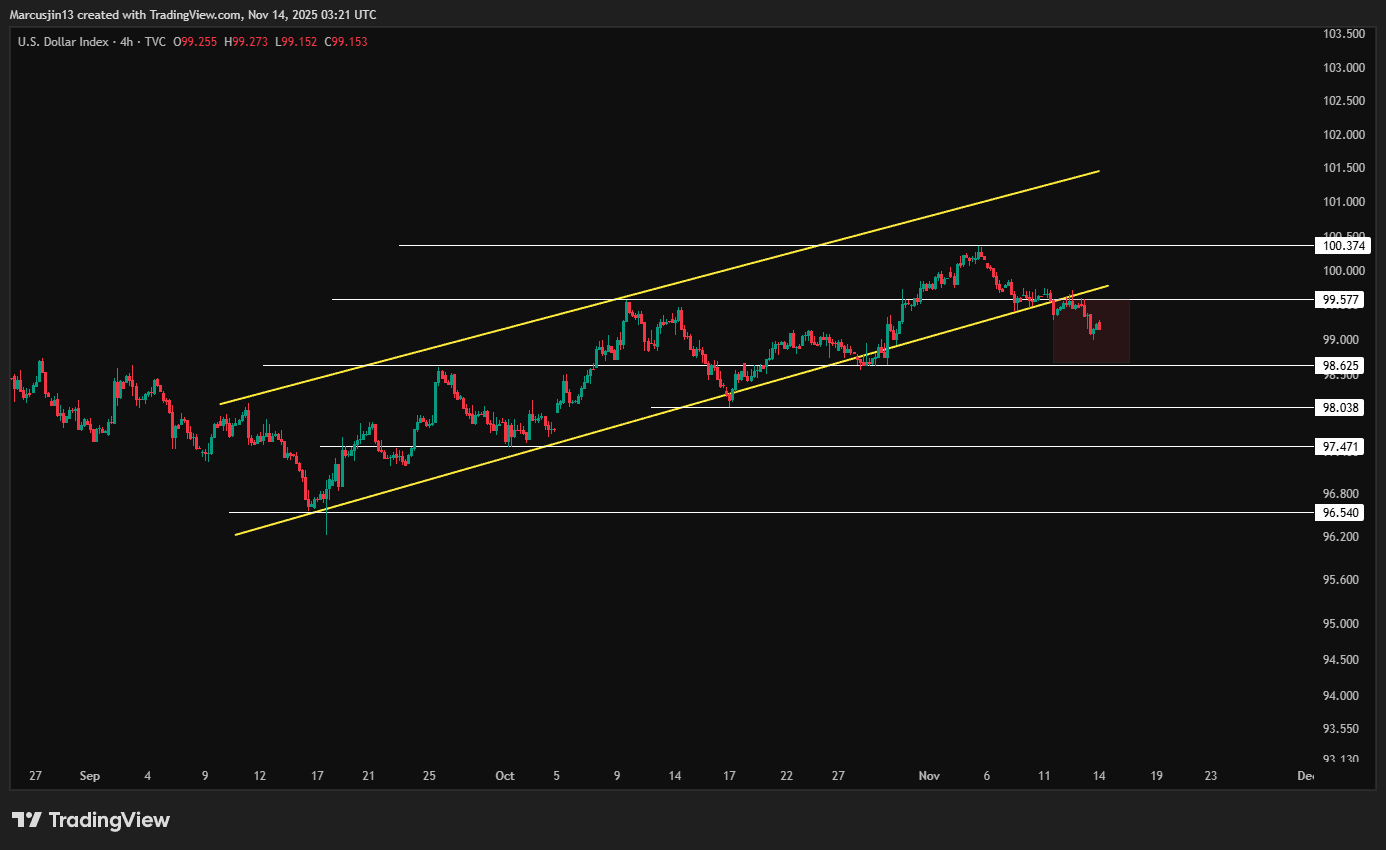This screenshot has height=850, width=1386.
Task: Select the 97.471 price label
Action: [1340, 447]
